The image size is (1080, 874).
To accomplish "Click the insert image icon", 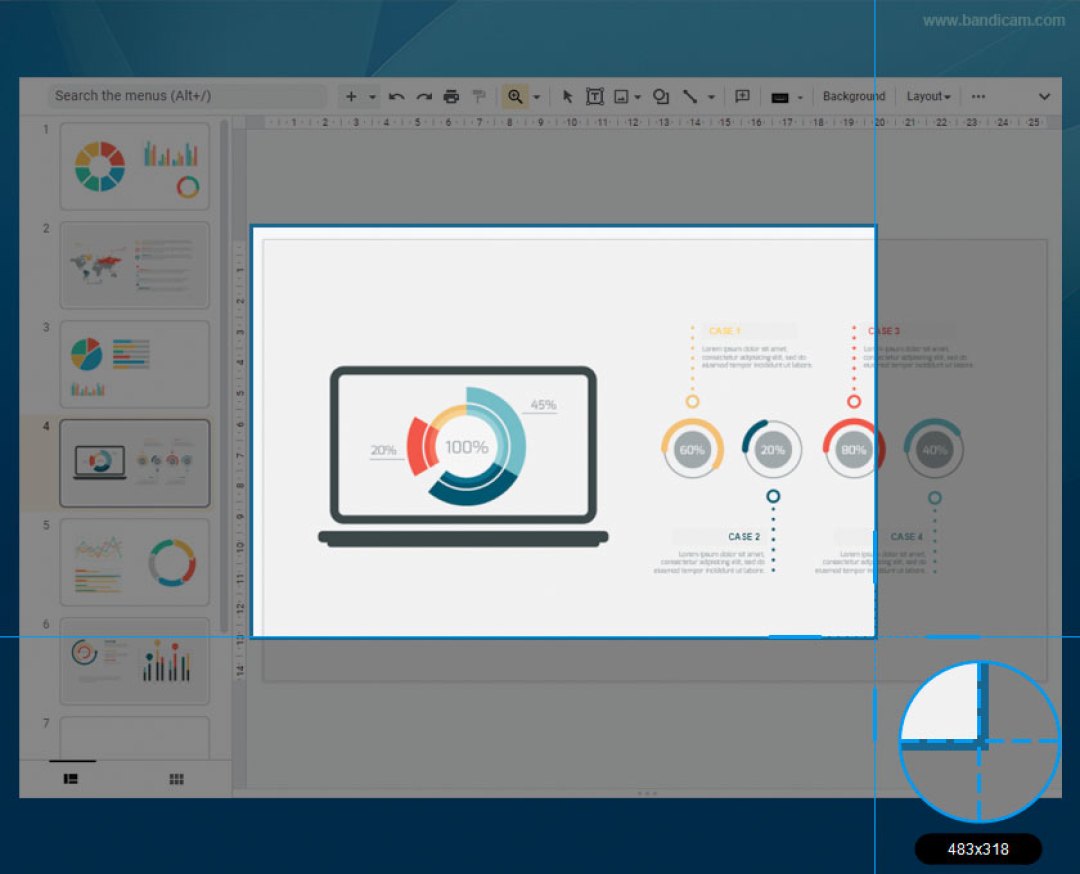I will tap(621, 96).
